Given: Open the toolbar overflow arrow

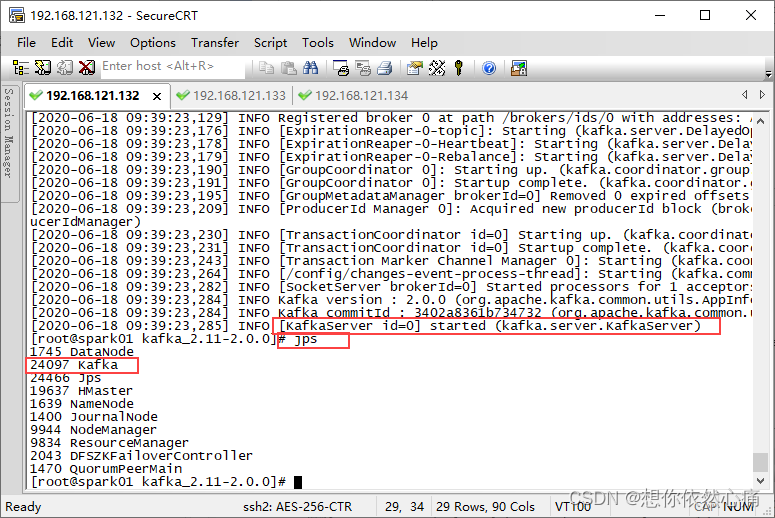Looking at the screenshot, I should (768, 74).
